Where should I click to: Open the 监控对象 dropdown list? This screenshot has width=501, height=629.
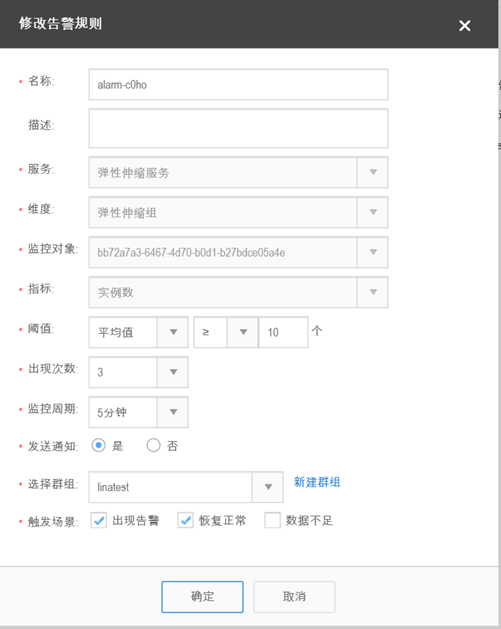(x=373, y=252)
